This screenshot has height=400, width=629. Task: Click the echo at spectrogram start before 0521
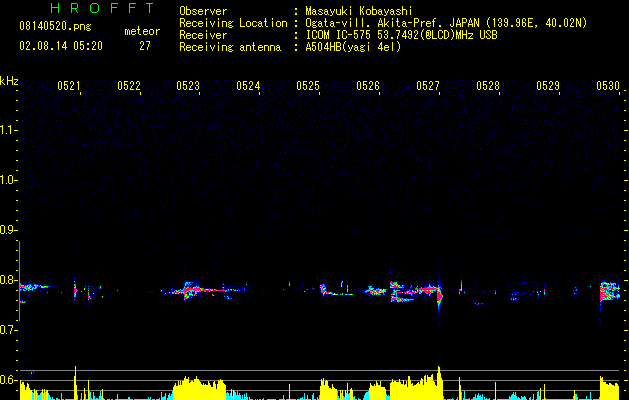[34, 287]
